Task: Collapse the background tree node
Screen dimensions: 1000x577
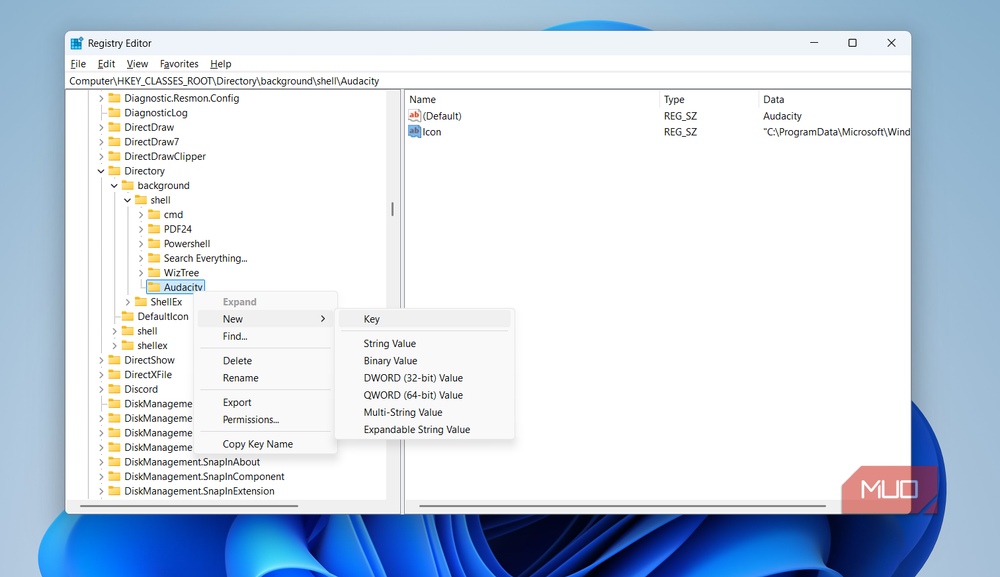Action: point(114,186)
